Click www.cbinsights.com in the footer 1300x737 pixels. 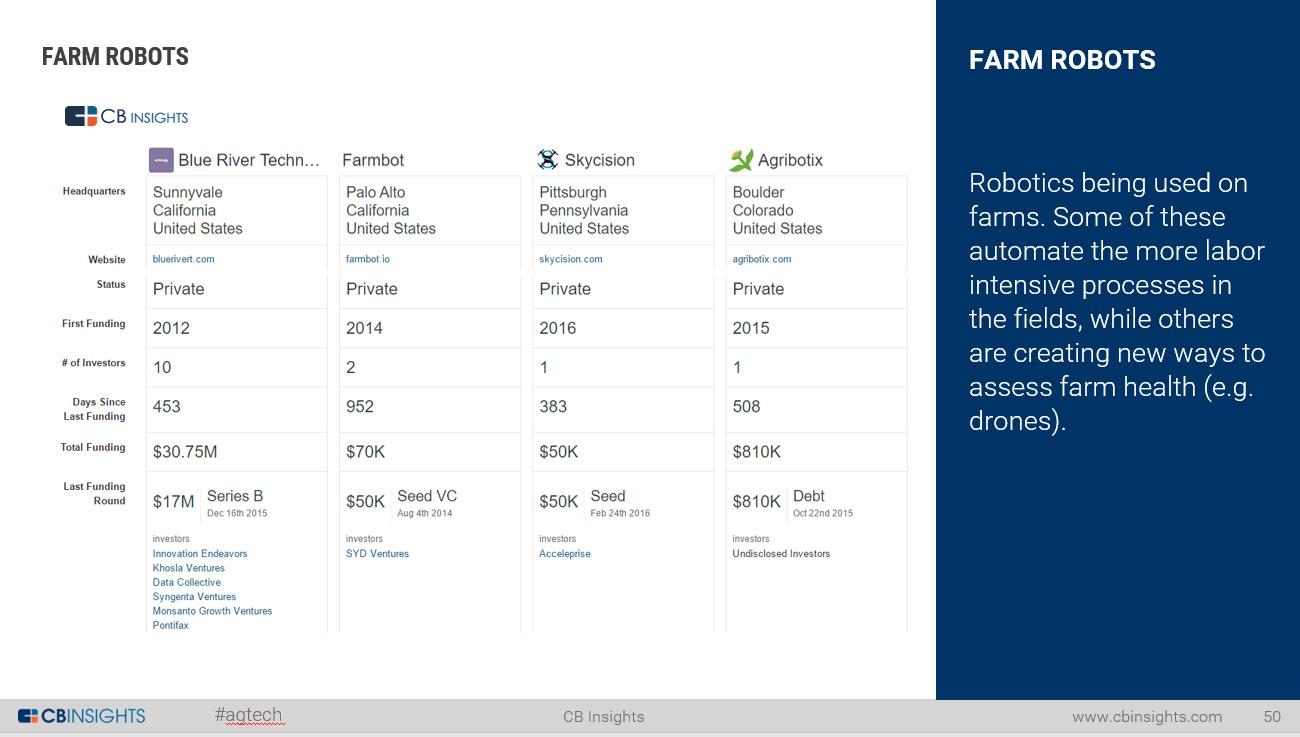1147,717
